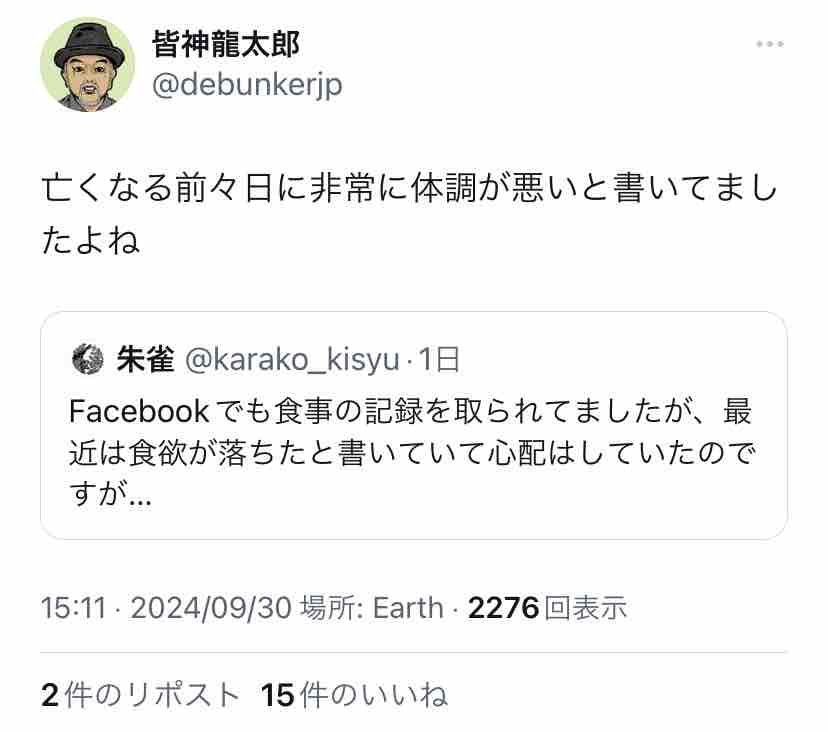Viewport: 828px width, 732px height.
Task: Open 朱雀's name in the quoted post
Action: point(145,360)
